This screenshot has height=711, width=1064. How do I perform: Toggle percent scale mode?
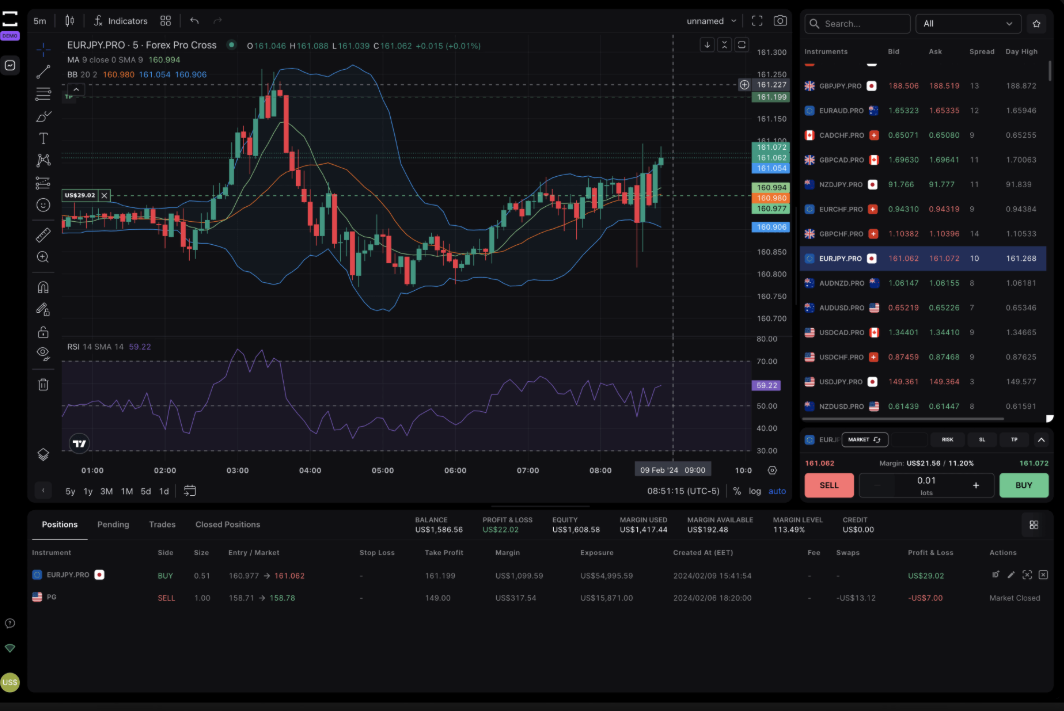(x=737, y=491)
